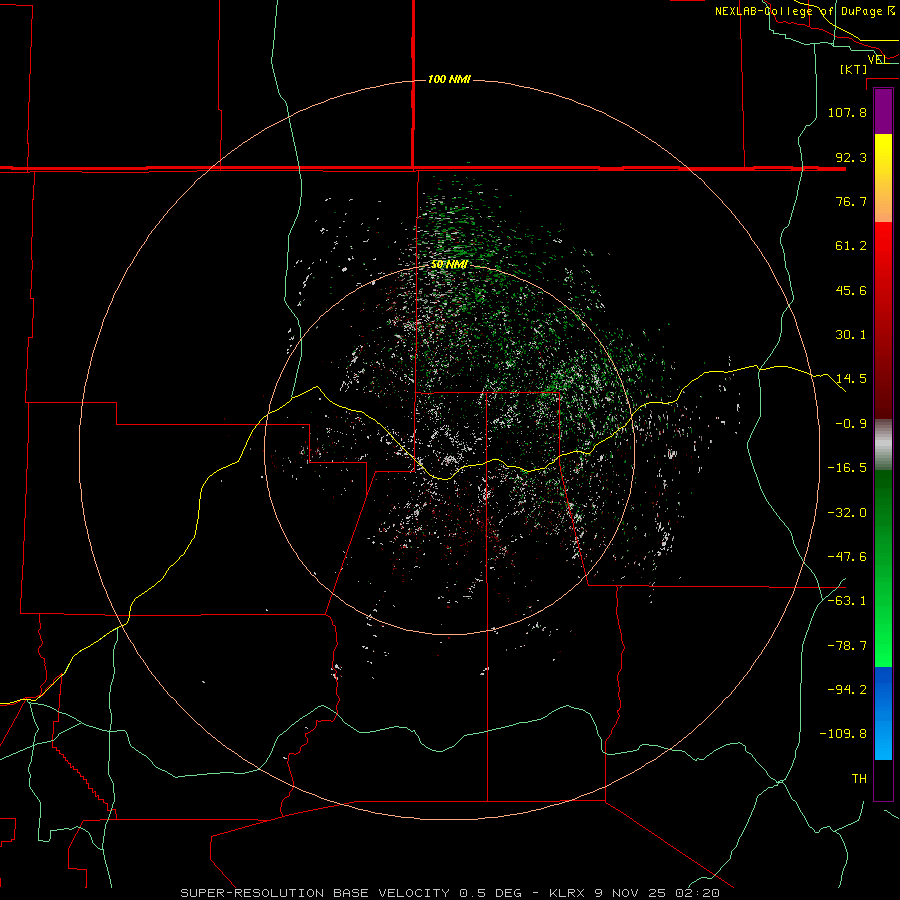Click the 61.2 scale value

pyautogui.click(x=851, y=246)
